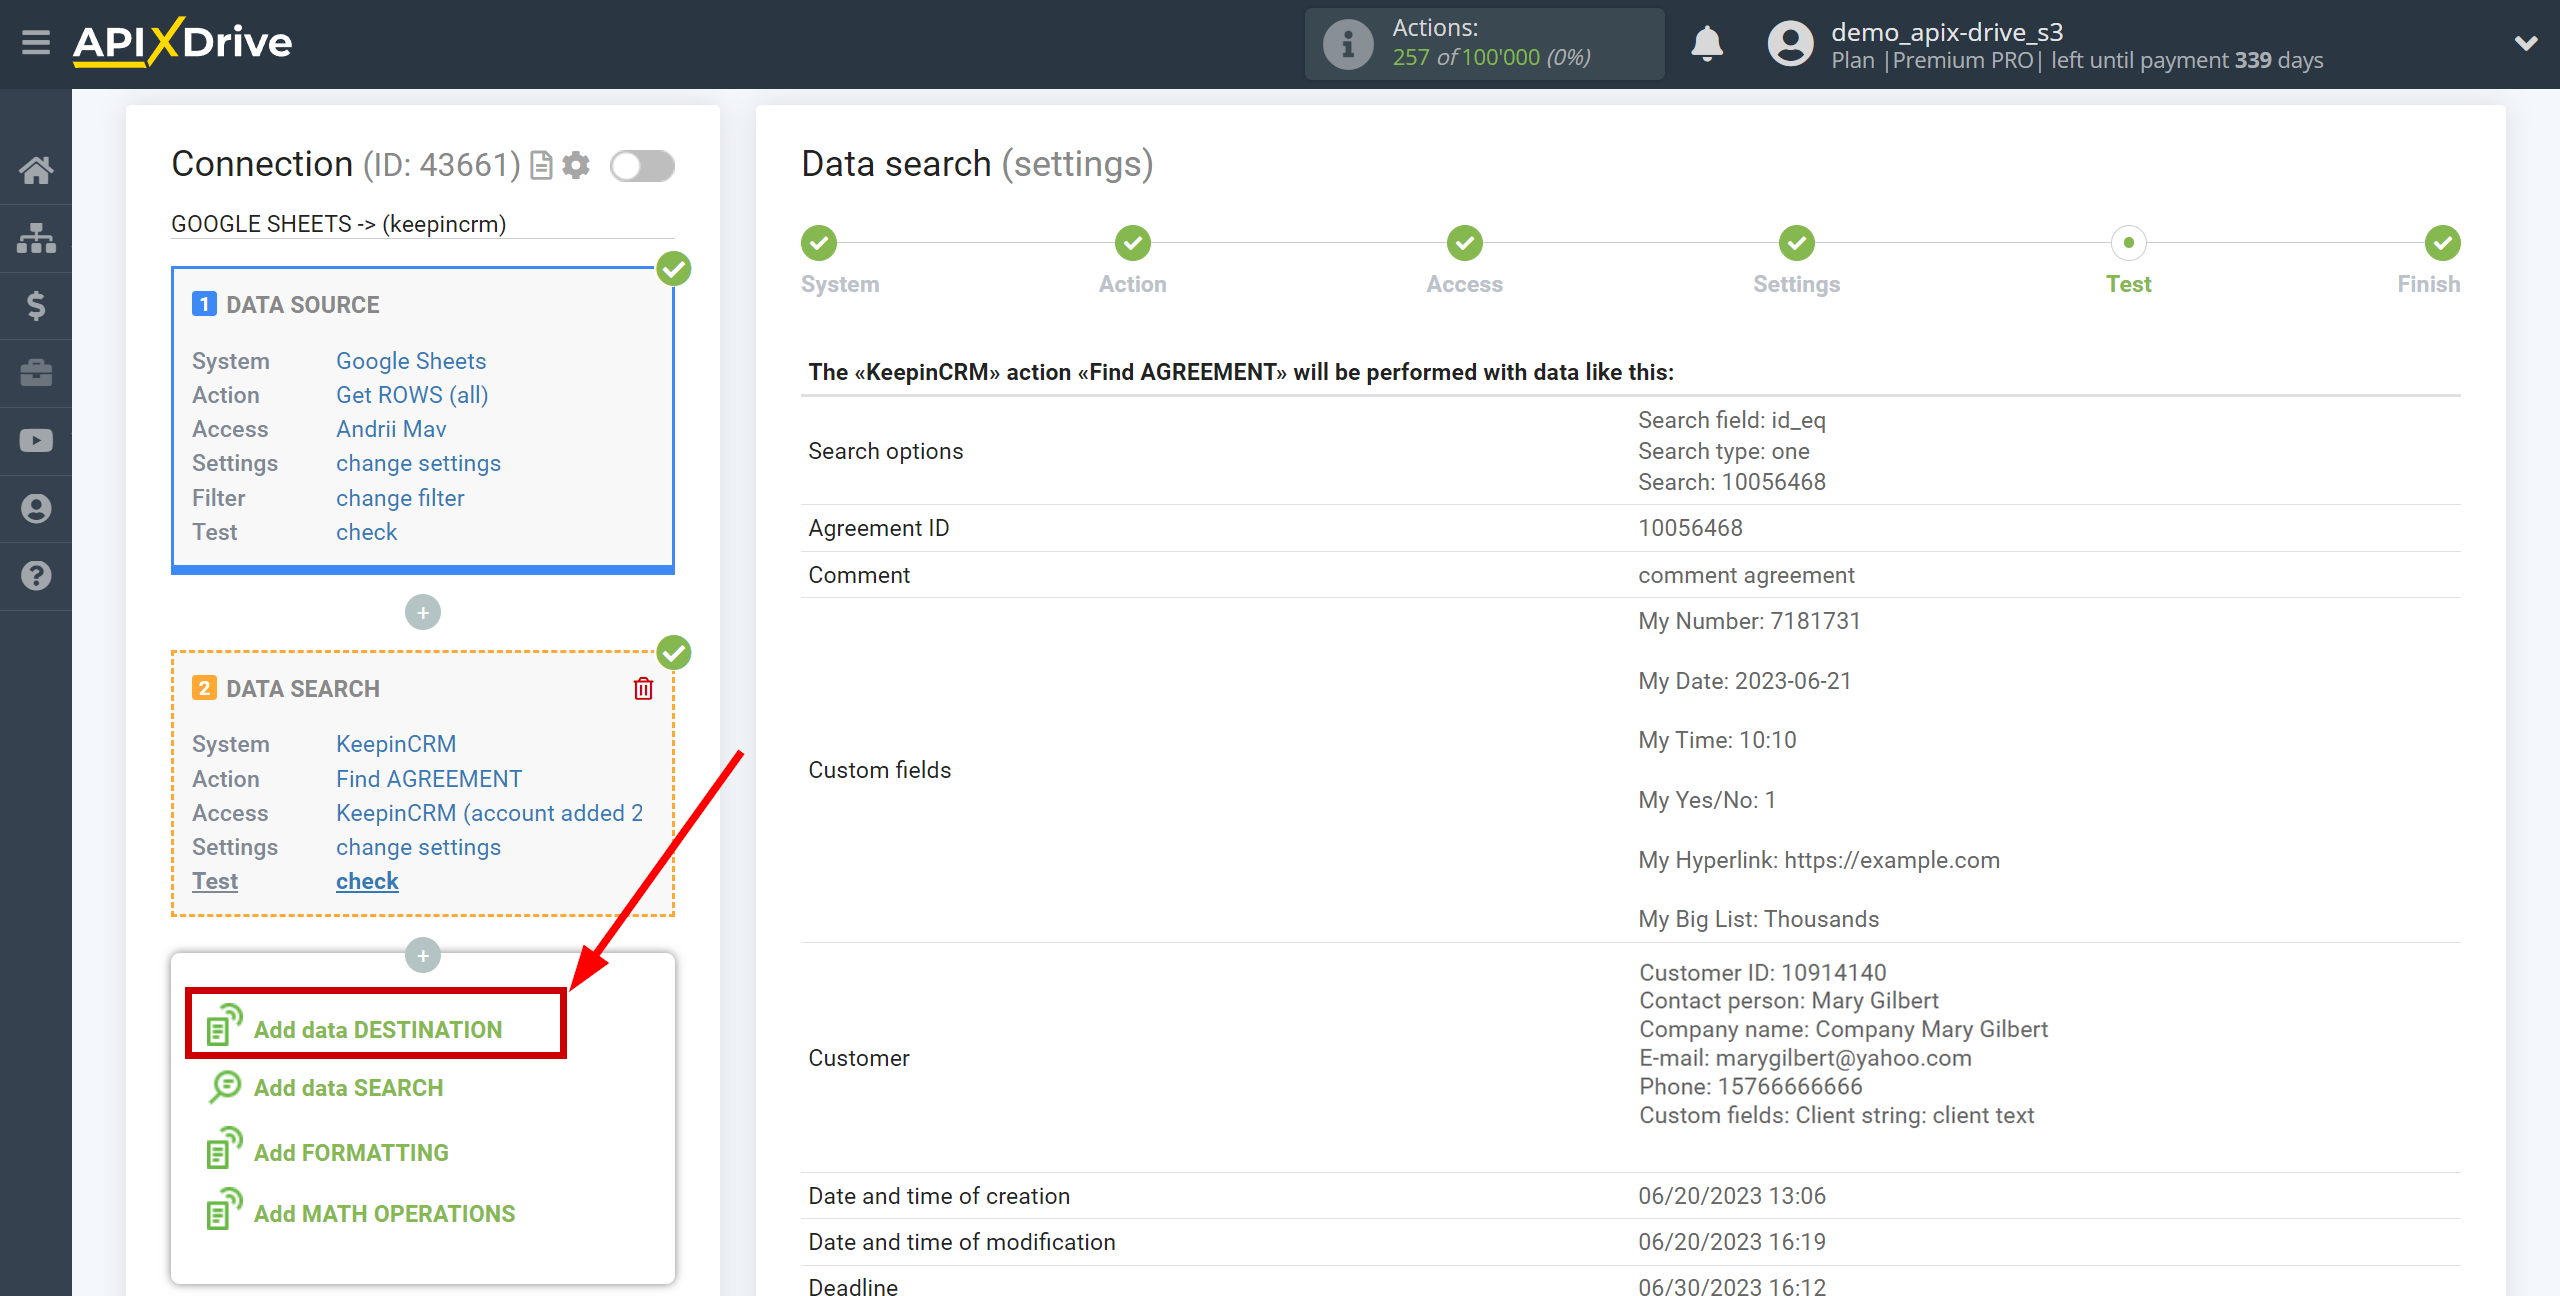Click My Date: 2023-06-21 text
The image size is (2560, 1296).
(1744, 681)
